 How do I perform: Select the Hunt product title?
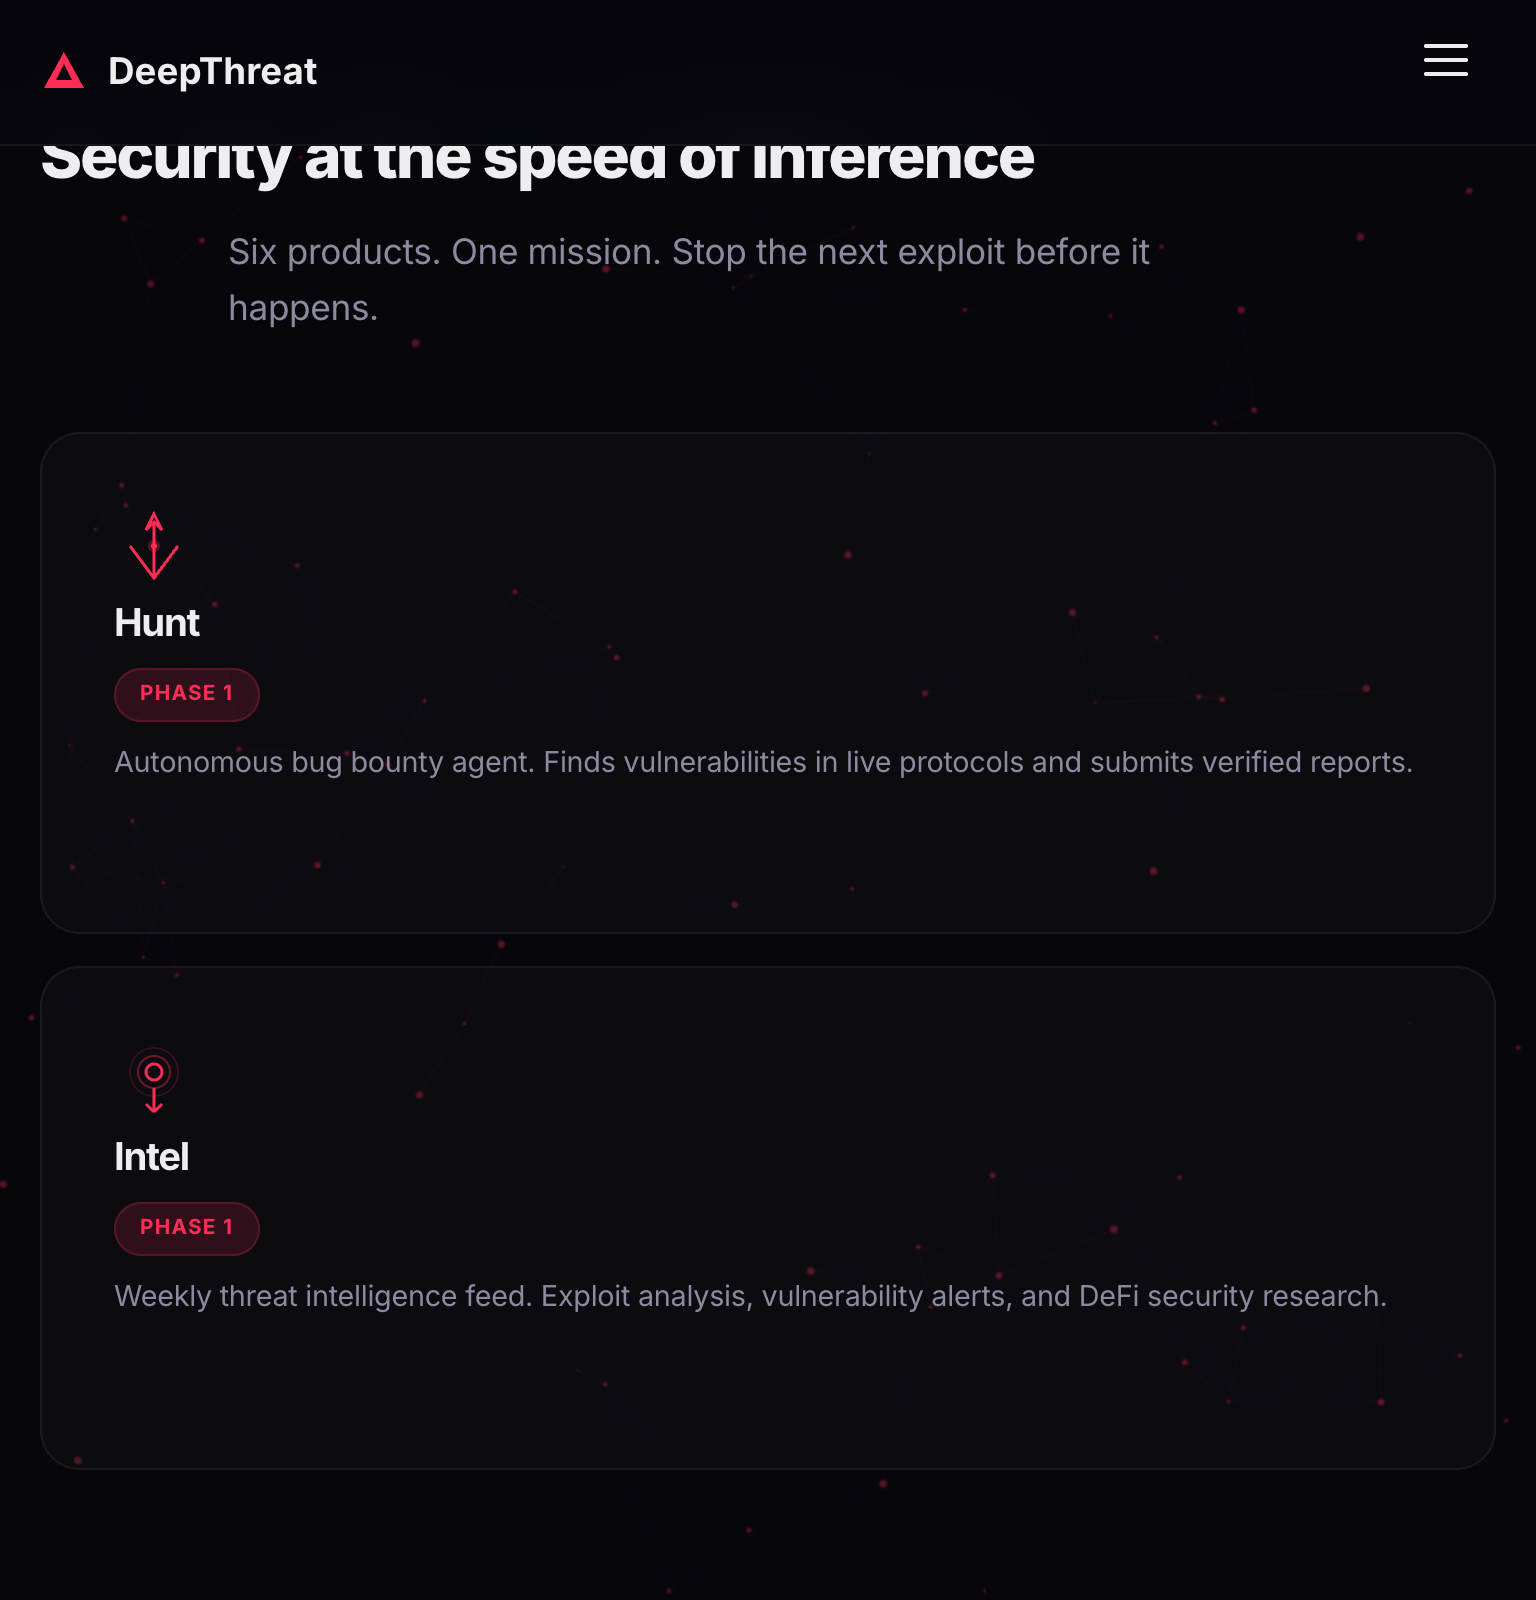pyautogui.click(x=157, y=623)
